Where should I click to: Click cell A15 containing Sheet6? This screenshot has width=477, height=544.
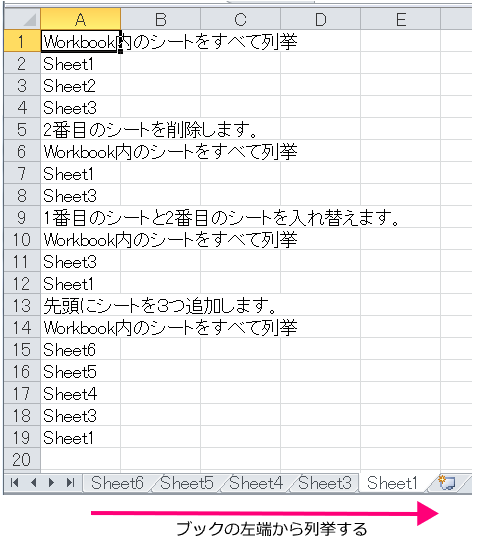pos(80,349)
